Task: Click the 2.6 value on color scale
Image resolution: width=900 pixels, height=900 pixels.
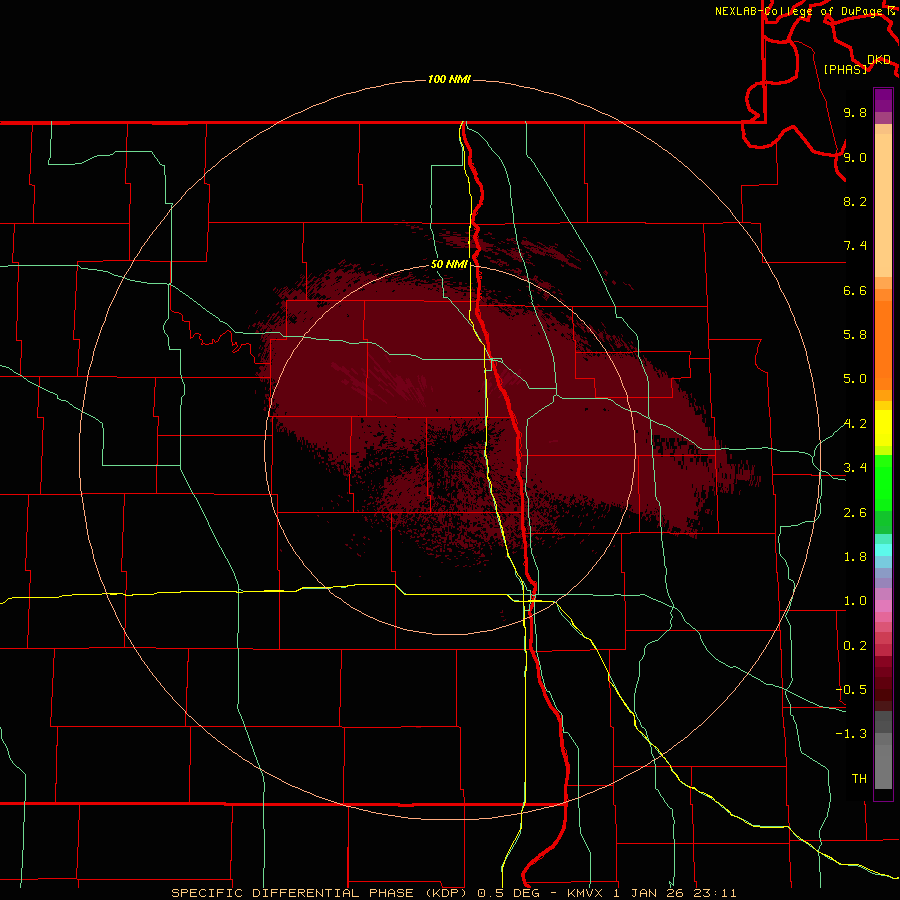Action: point(855,513)
